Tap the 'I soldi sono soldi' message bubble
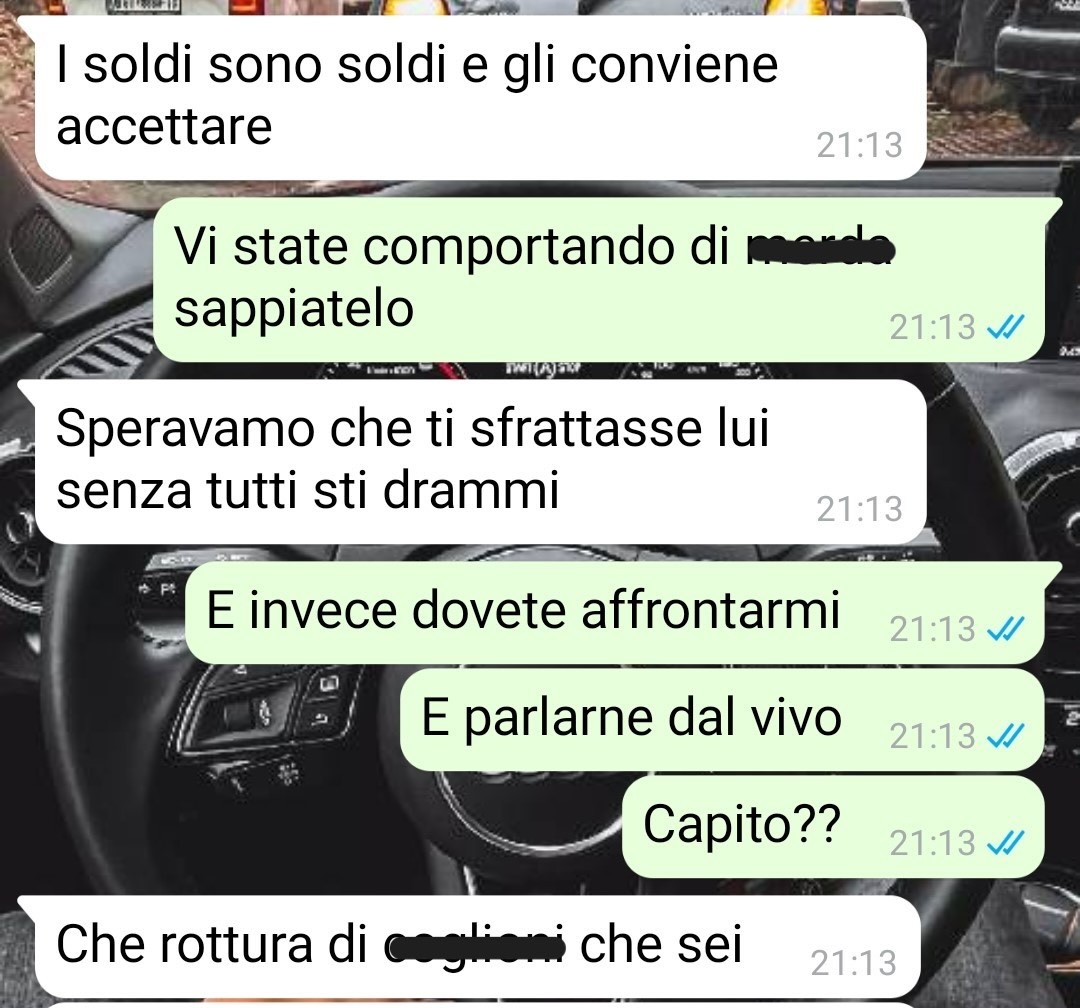The height and width of the screenshot is (1008, 1080). [480, 98]
